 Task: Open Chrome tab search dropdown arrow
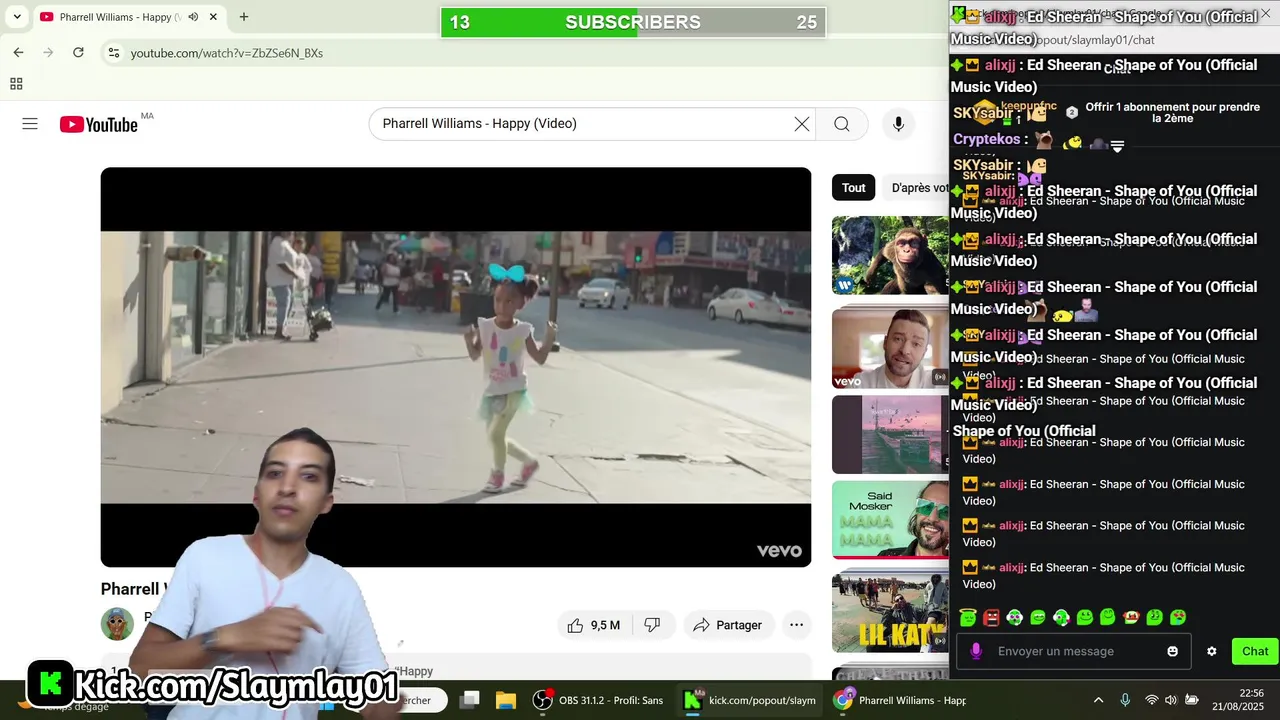(17, 17)
